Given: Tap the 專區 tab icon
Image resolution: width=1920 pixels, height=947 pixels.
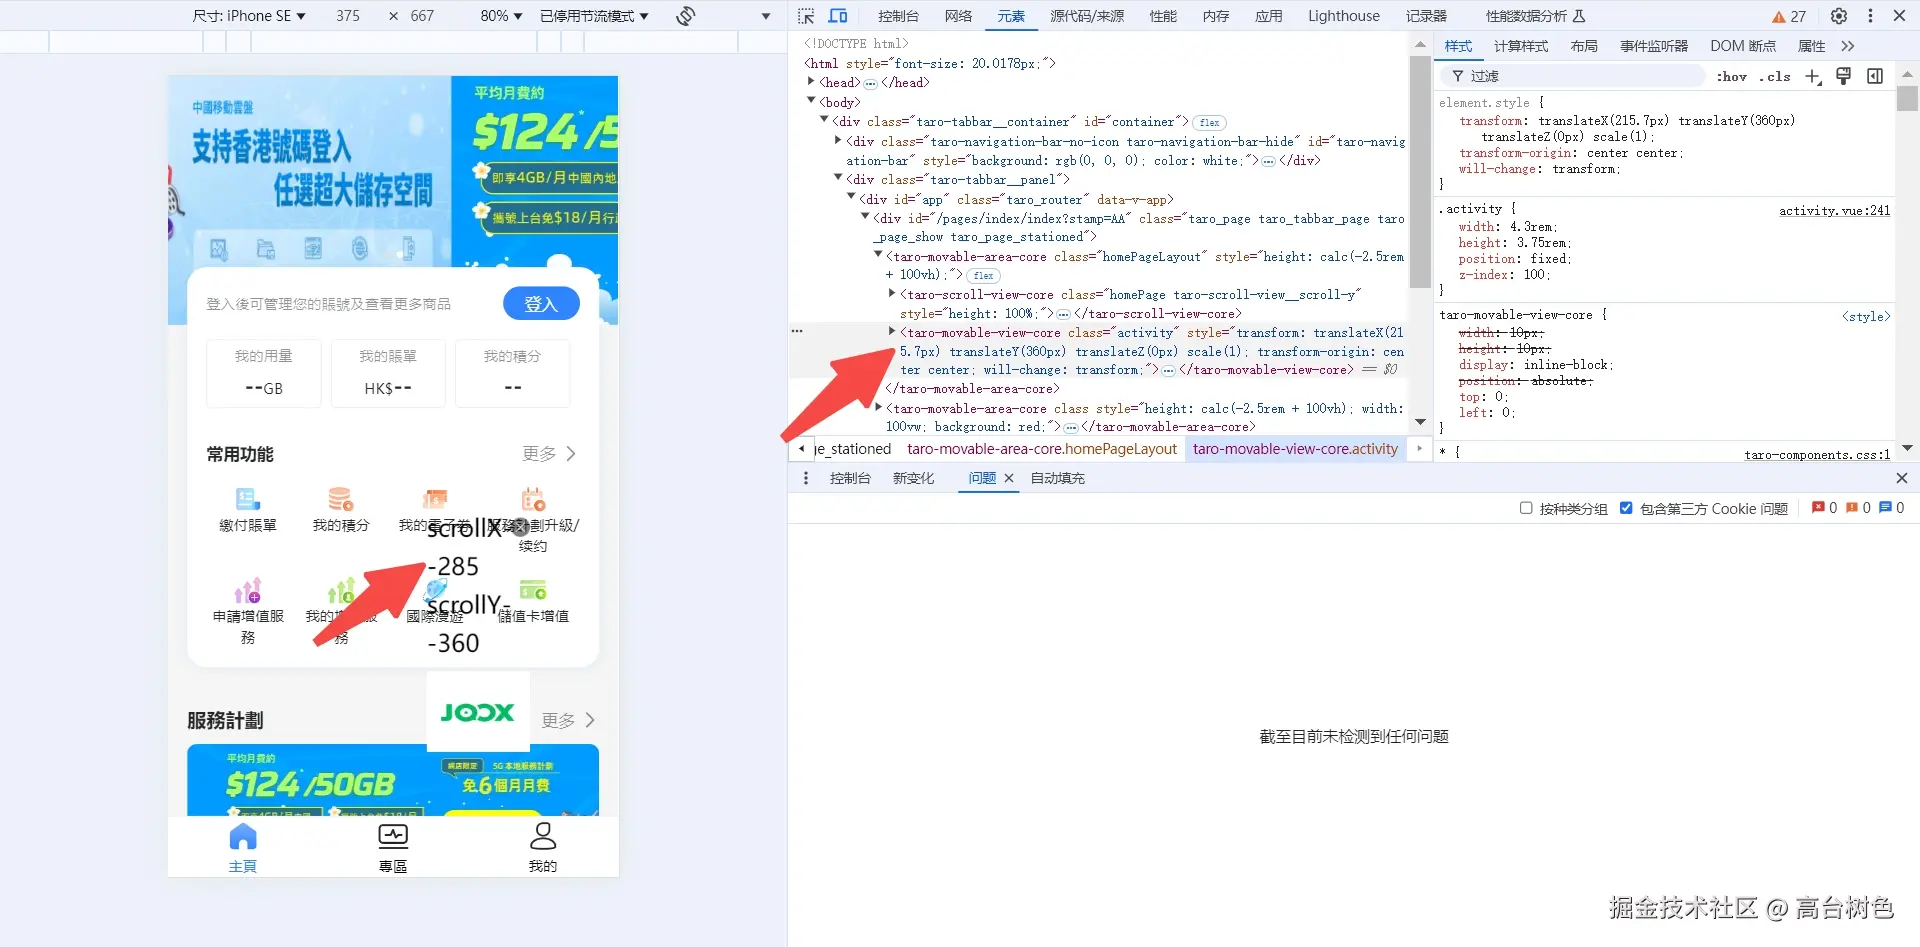Looking at the screenshot, I should [x=393, y=836].
